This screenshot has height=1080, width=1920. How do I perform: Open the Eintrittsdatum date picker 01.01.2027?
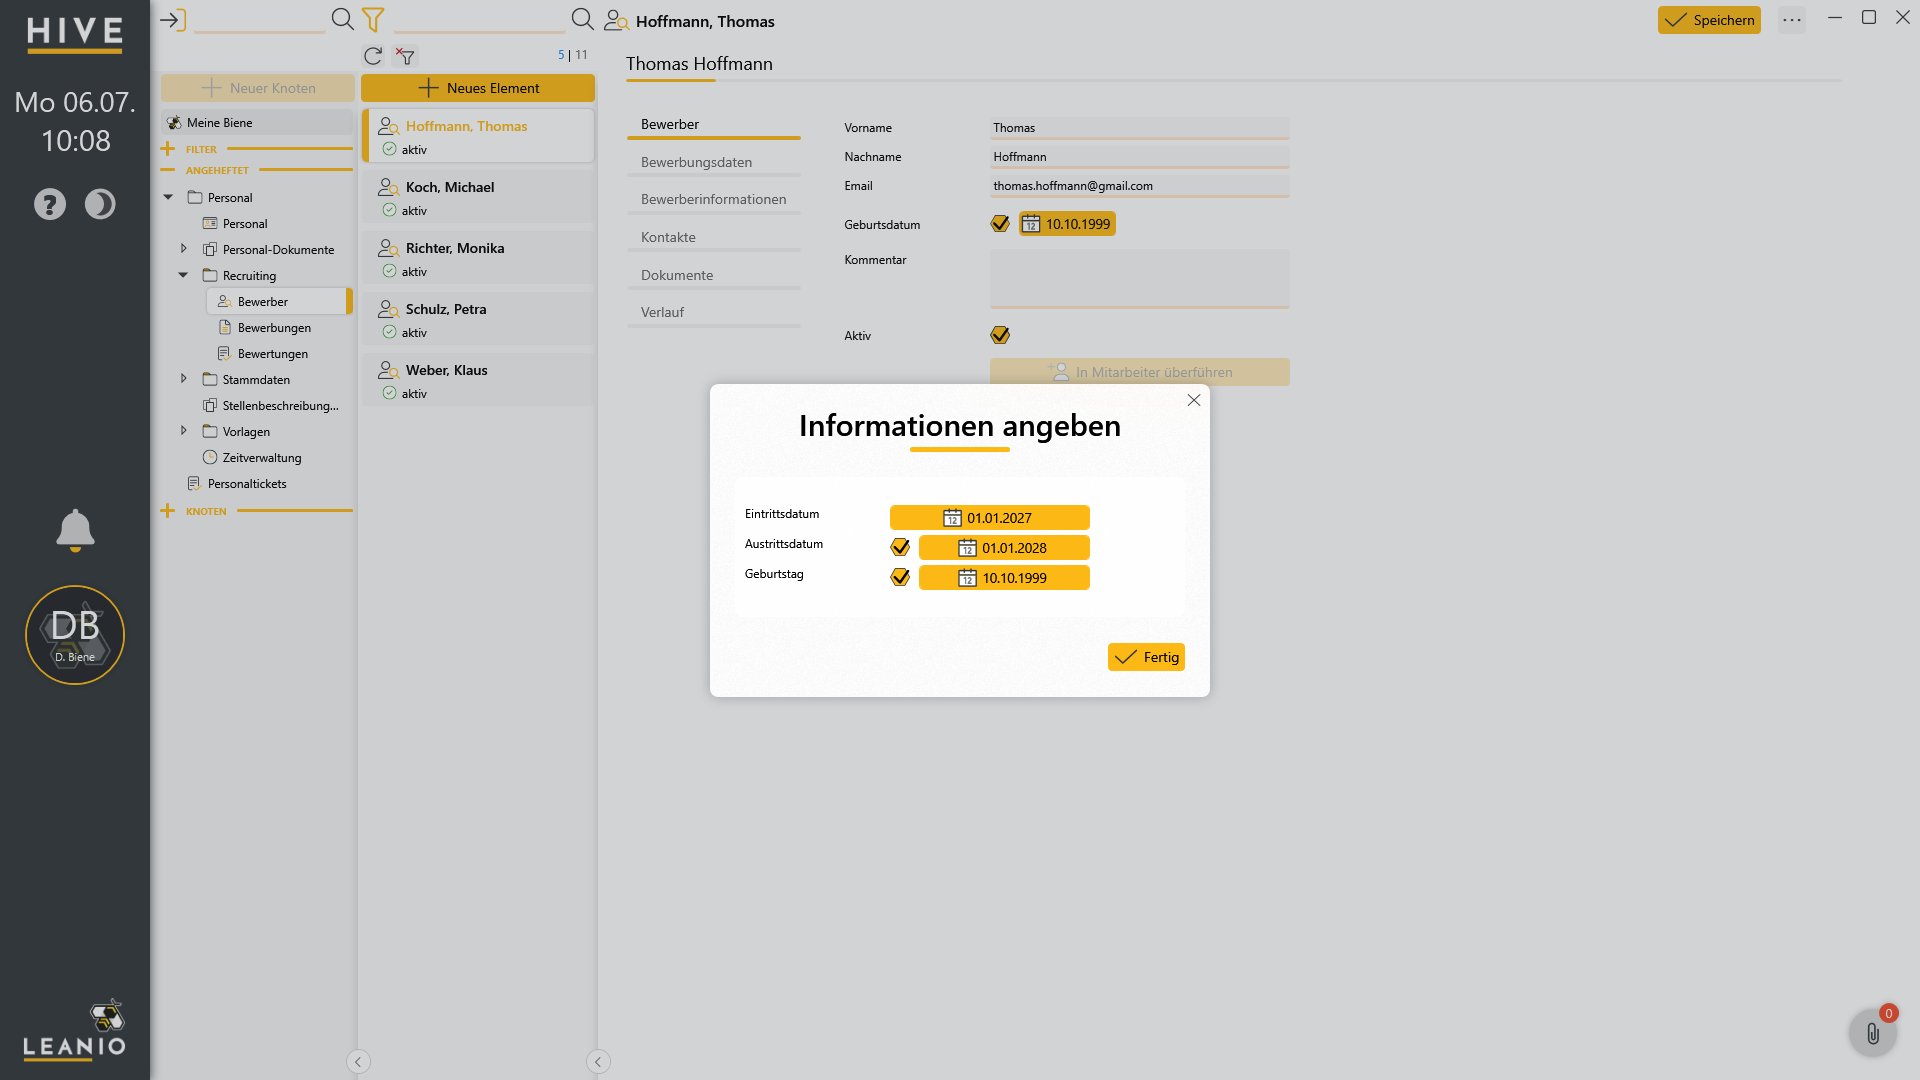[989, 518]
